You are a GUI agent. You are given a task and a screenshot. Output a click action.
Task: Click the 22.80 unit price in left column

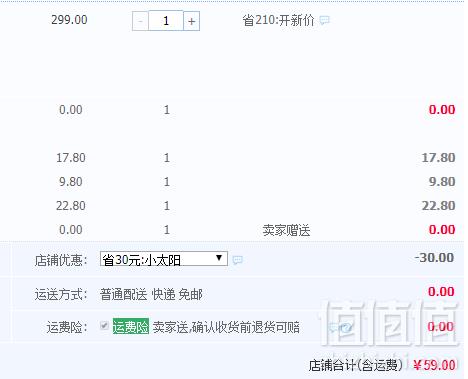71,206
